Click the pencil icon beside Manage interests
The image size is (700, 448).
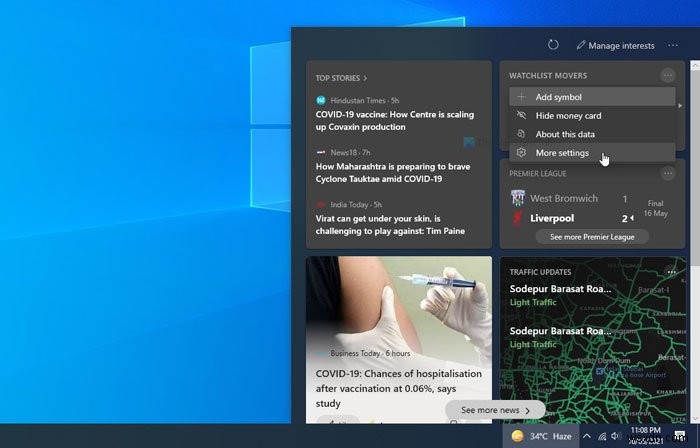tap(580, 45)
